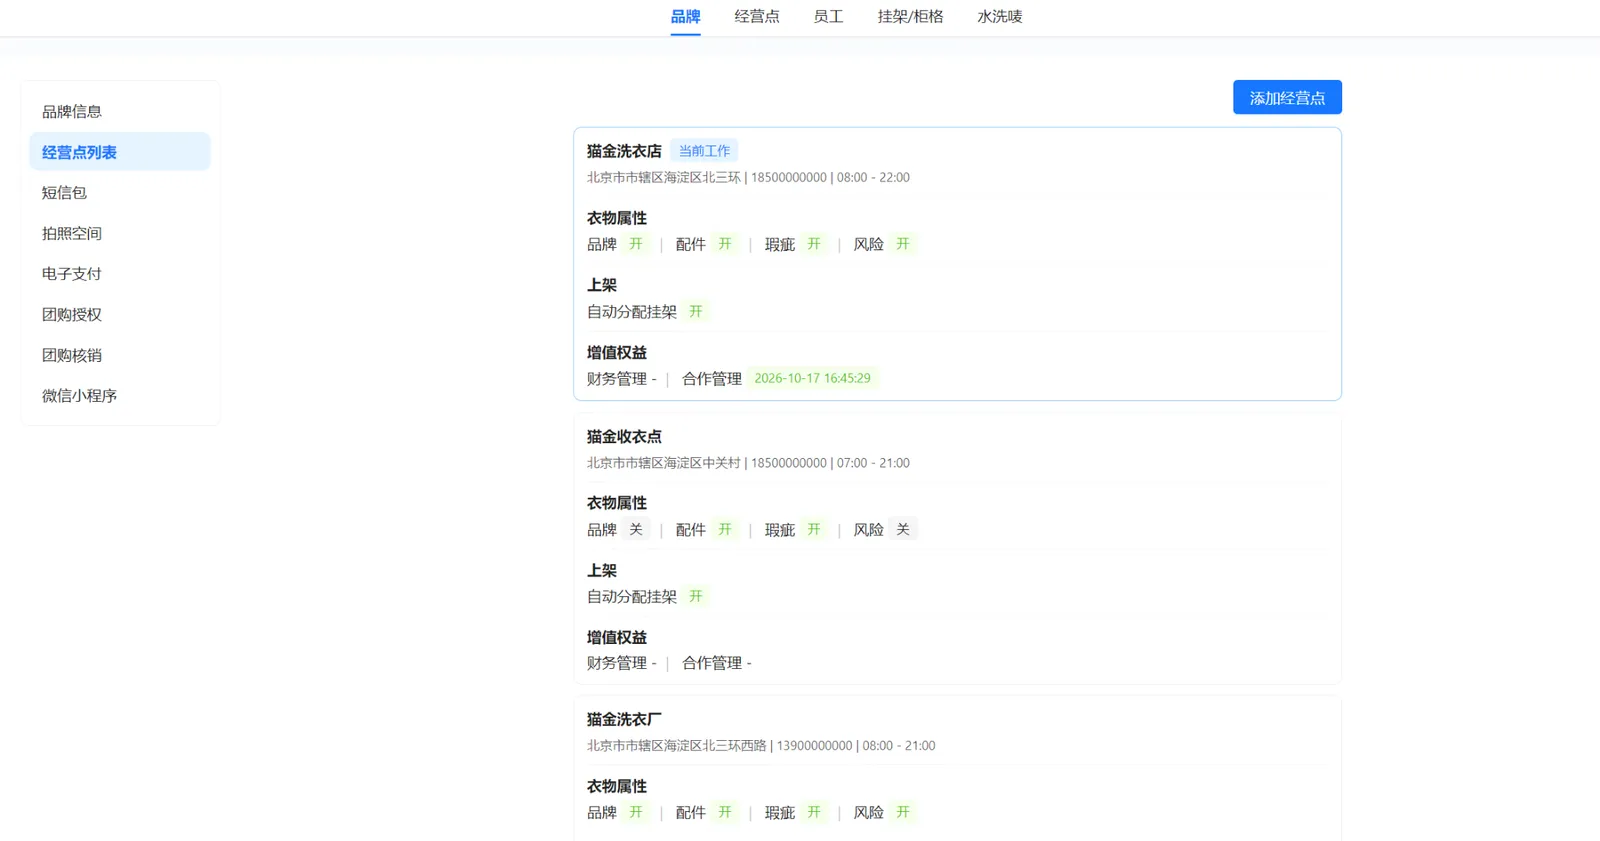Screen dimensions: 1600x841
Task: Click the 品牌 关 status in 猫金收衣点 card
Action: coord(636,530)
